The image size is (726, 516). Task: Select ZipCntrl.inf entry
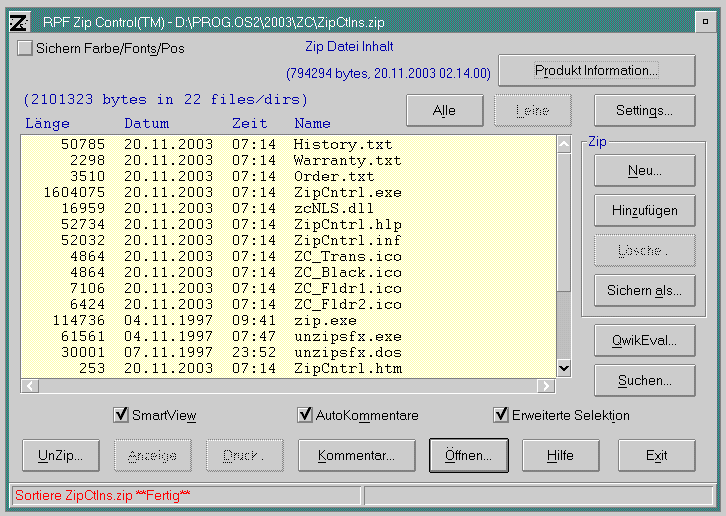point(288,240)
